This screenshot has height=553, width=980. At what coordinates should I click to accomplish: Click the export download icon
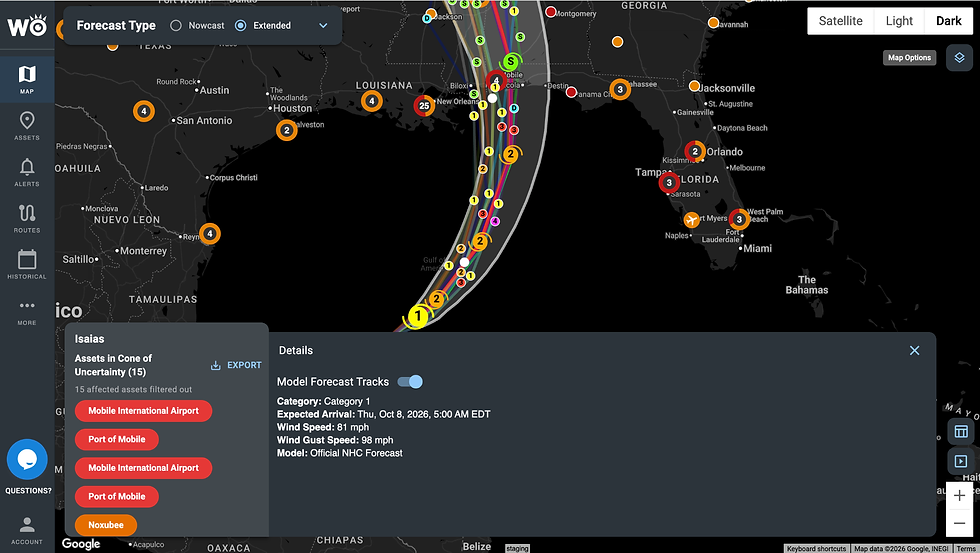point(216,366)
